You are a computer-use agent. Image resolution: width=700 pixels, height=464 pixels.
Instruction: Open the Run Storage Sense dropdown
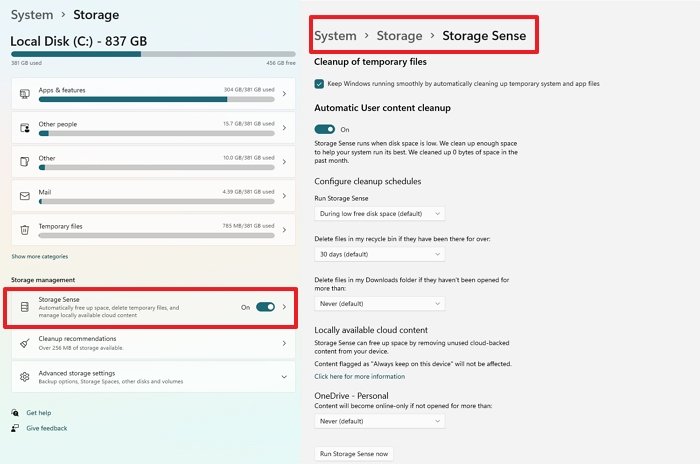379,213
